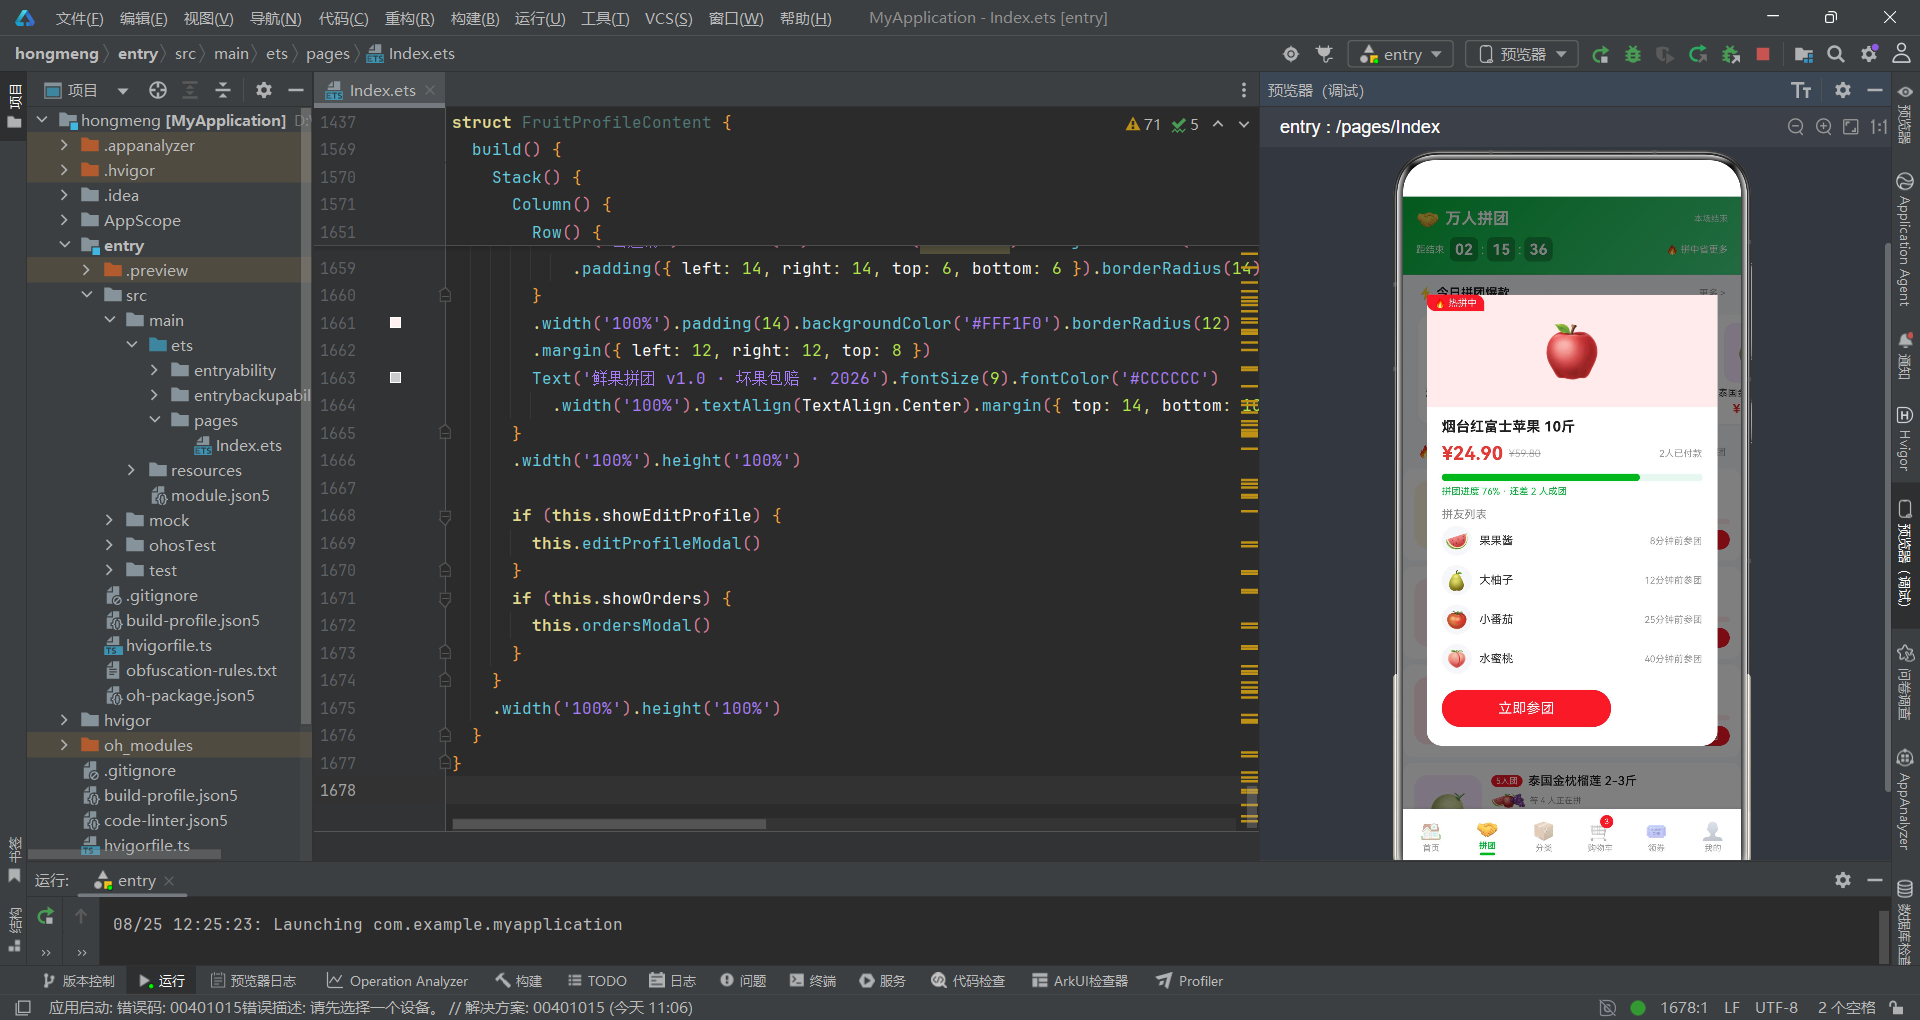Collapse all nodes in the project panel
The height and width of the screenshot is (1020, 1920).
pyautogui.click(x=223, y=90)
